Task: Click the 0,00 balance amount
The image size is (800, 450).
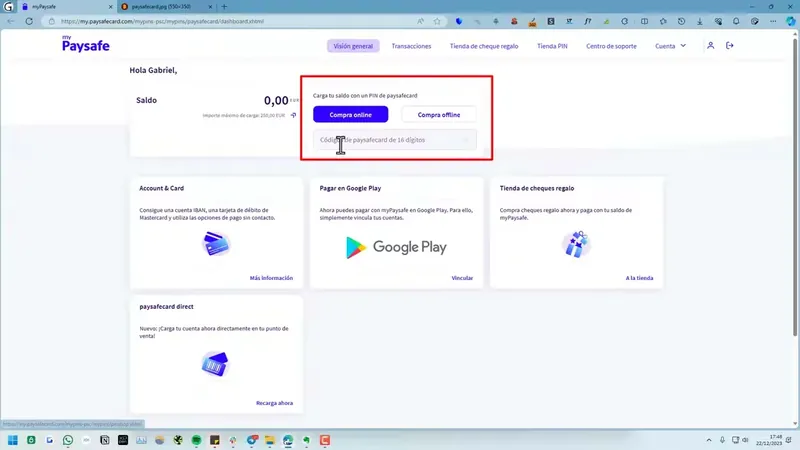Action: [x=276, y=101]
